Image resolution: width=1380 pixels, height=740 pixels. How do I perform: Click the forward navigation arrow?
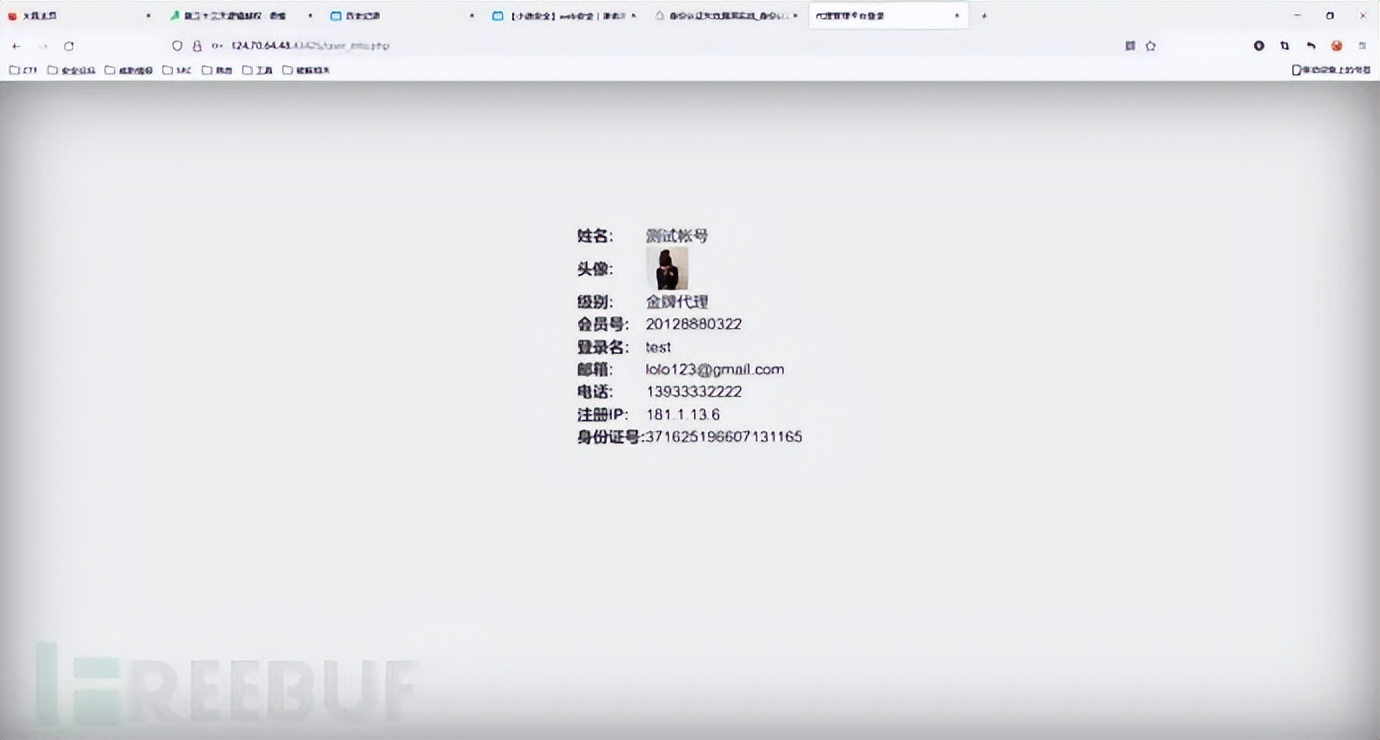42,45
